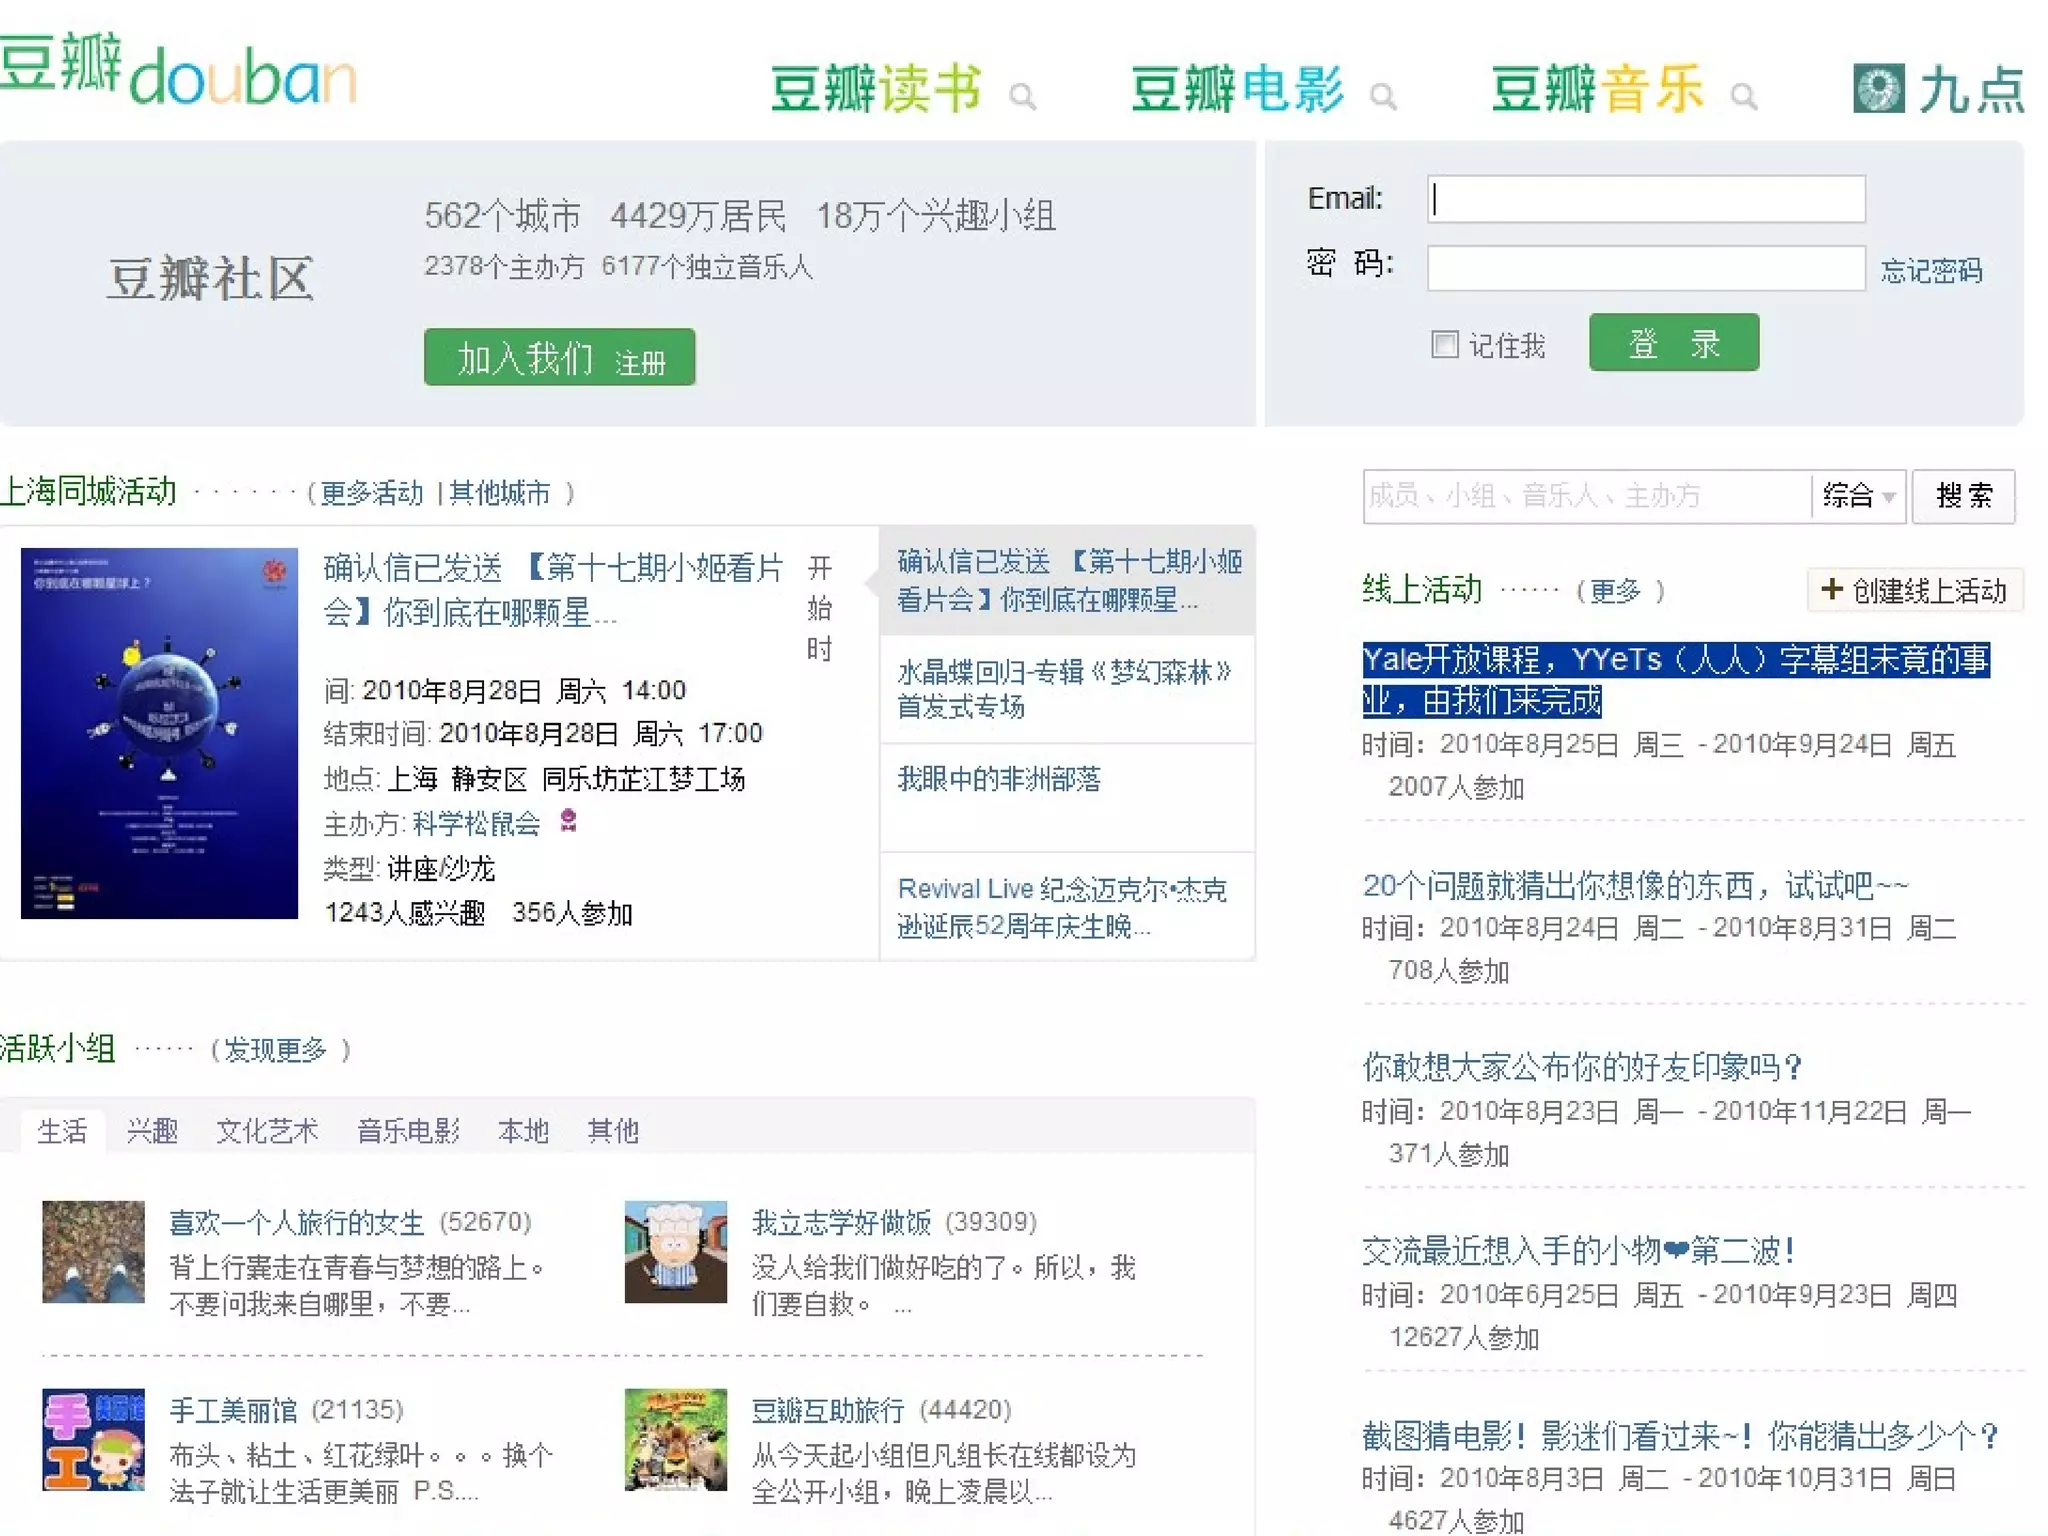Screen dimensions: 2048x1536
Task: Open 其他城市 link in Shanghai activities
Action: point(499,493)
